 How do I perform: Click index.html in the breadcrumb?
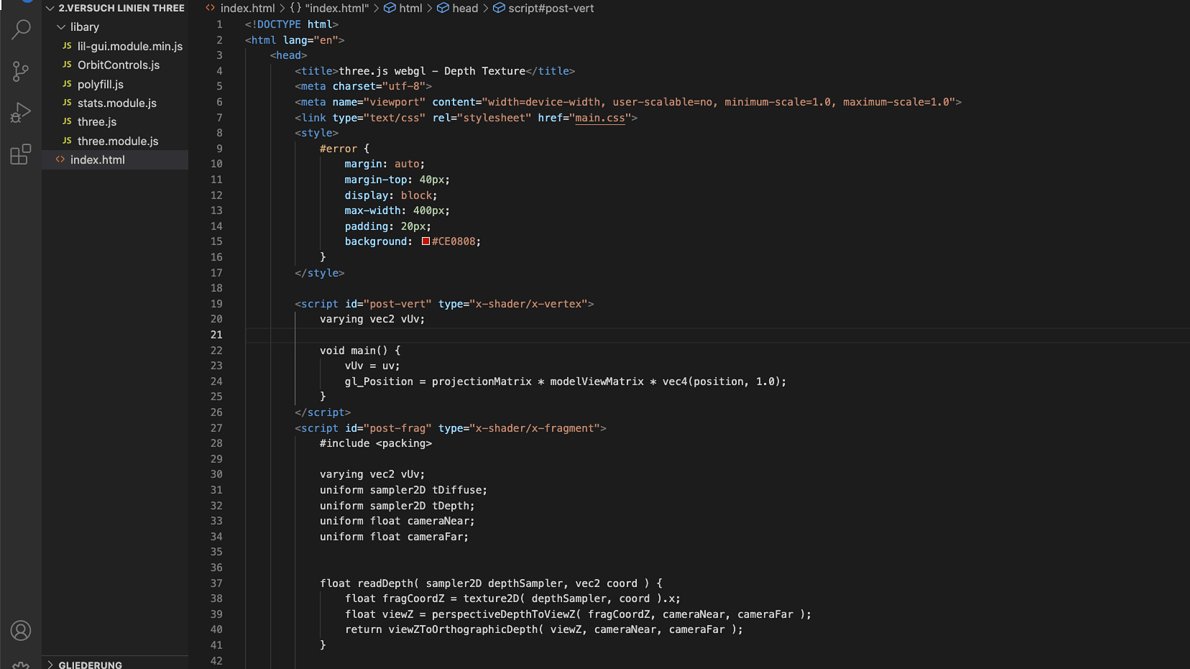tap(247, 8)
